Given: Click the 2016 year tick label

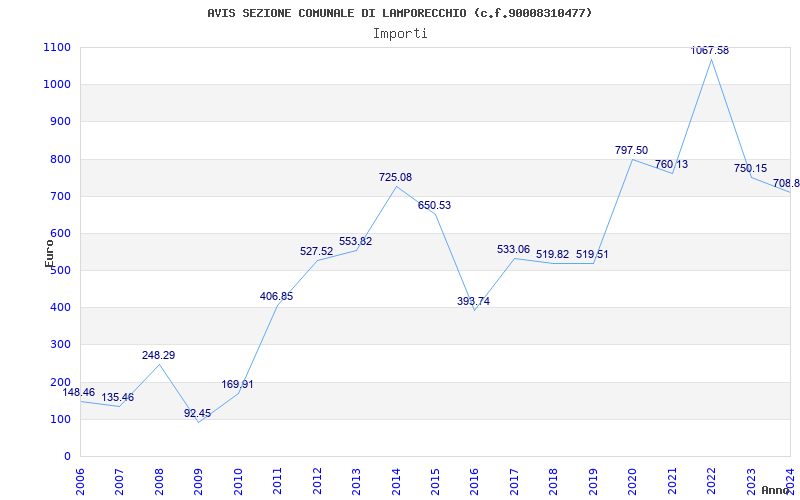Looking at the screenshot, I should tap(474, 482).
